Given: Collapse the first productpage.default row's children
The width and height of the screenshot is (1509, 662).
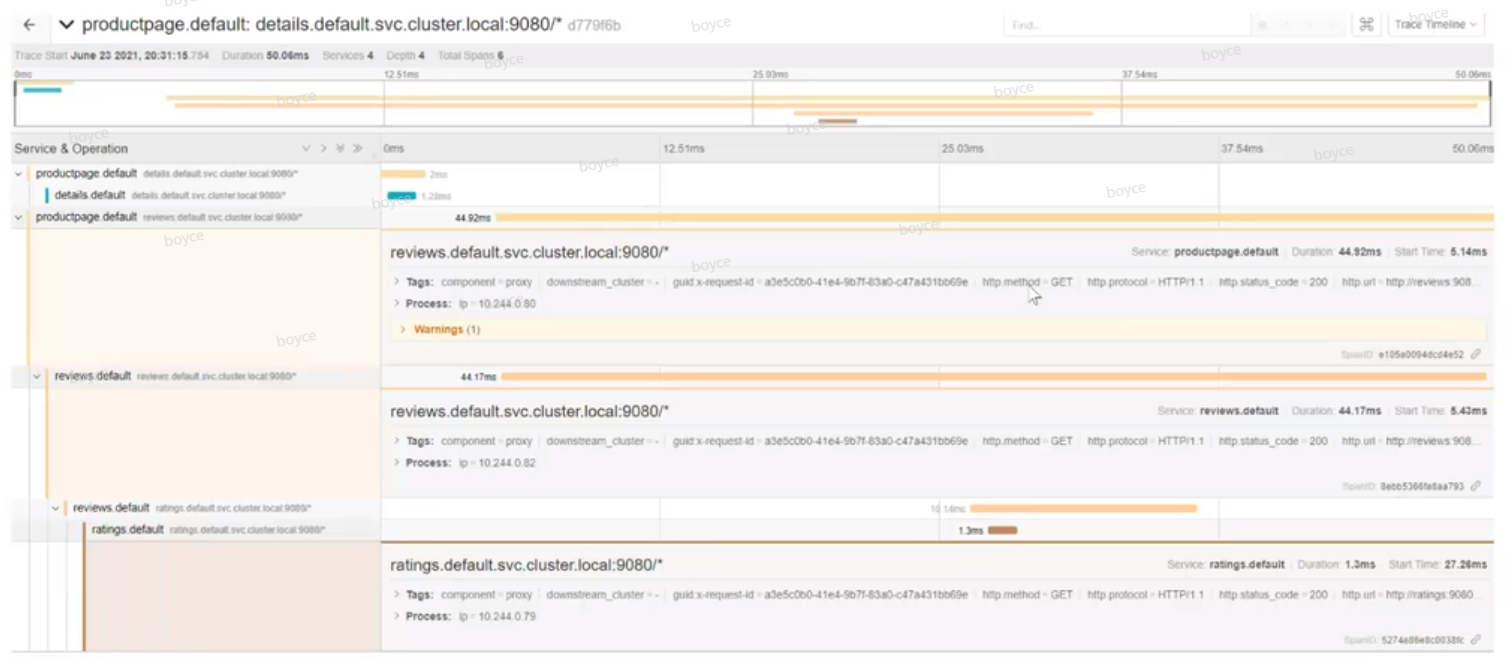Looking at the screenshot, I should coord(19,174).
